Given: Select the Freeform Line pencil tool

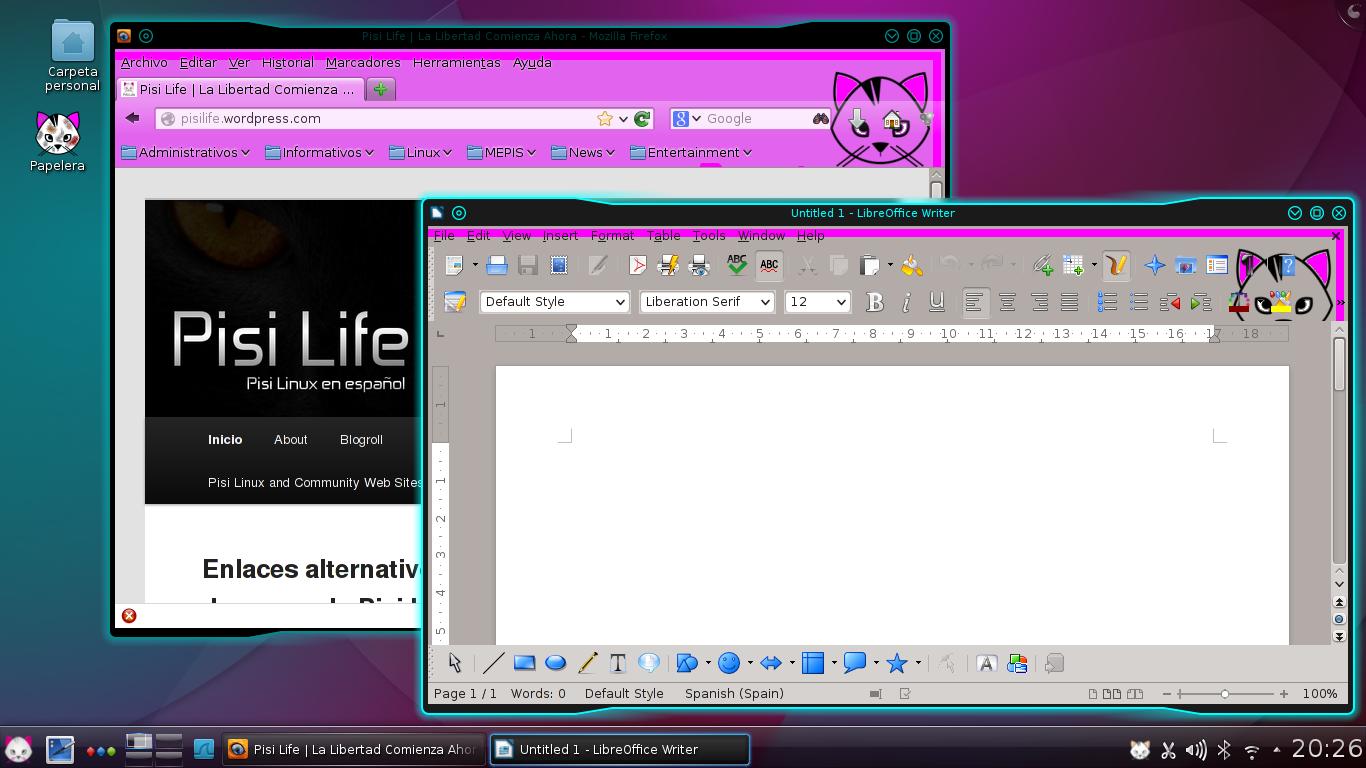Looking at the screenshot, I should pos(587,663).
